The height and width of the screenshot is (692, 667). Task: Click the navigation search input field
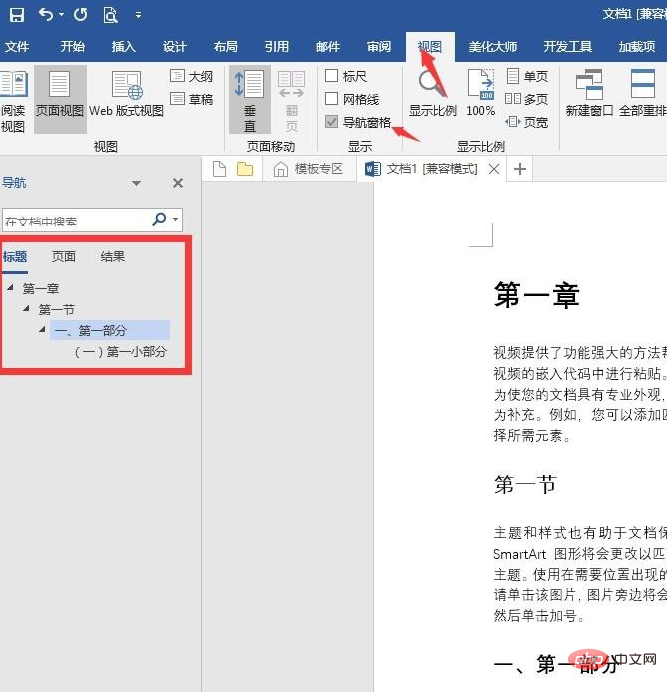click(75, 220)
